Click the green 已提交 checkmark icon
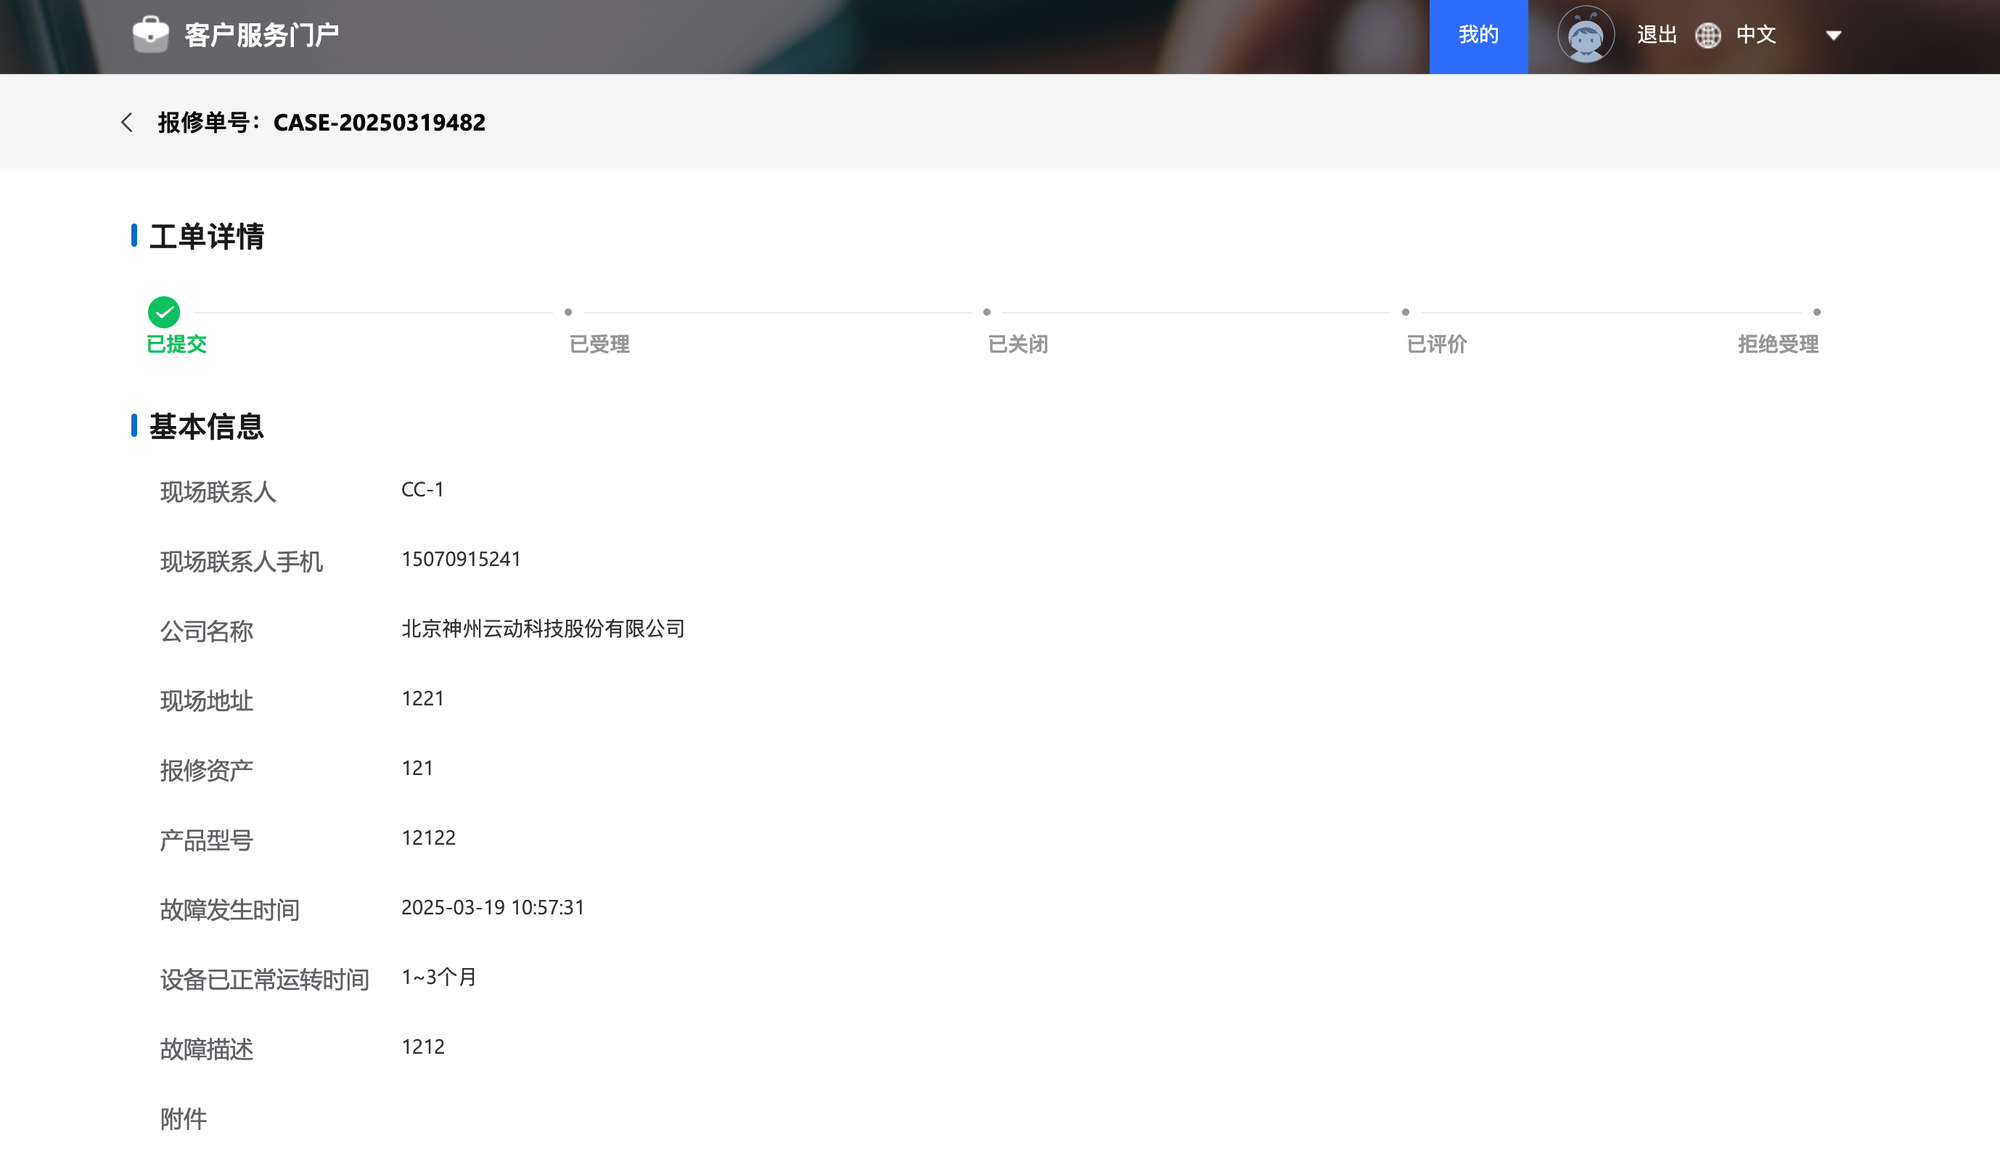The image size is (2000, 1151). coord(164,312)
